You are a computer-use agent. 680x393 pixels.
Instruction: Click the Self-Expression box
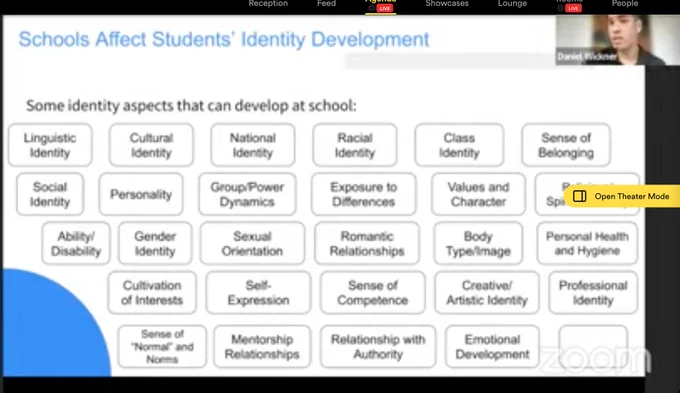(258, 293)
